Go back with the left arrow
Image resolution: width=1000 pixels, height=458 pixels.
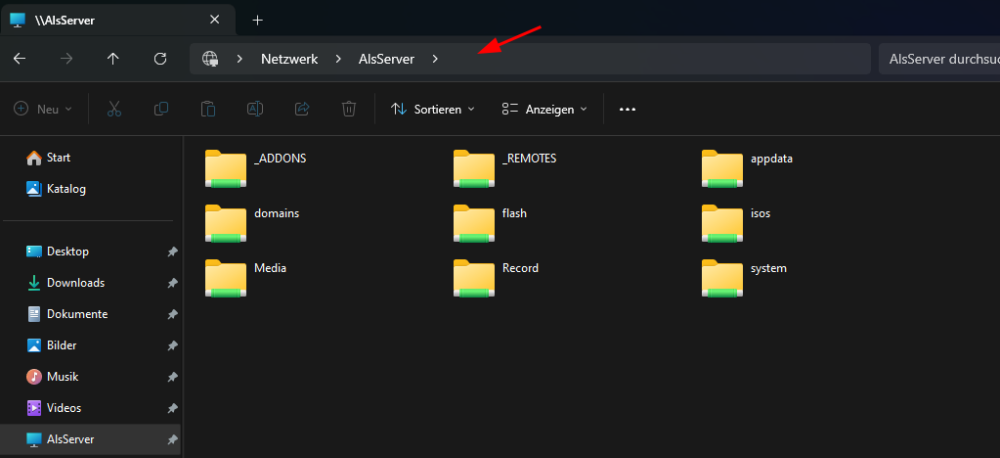pyautogui.click(x=20, y=59)
